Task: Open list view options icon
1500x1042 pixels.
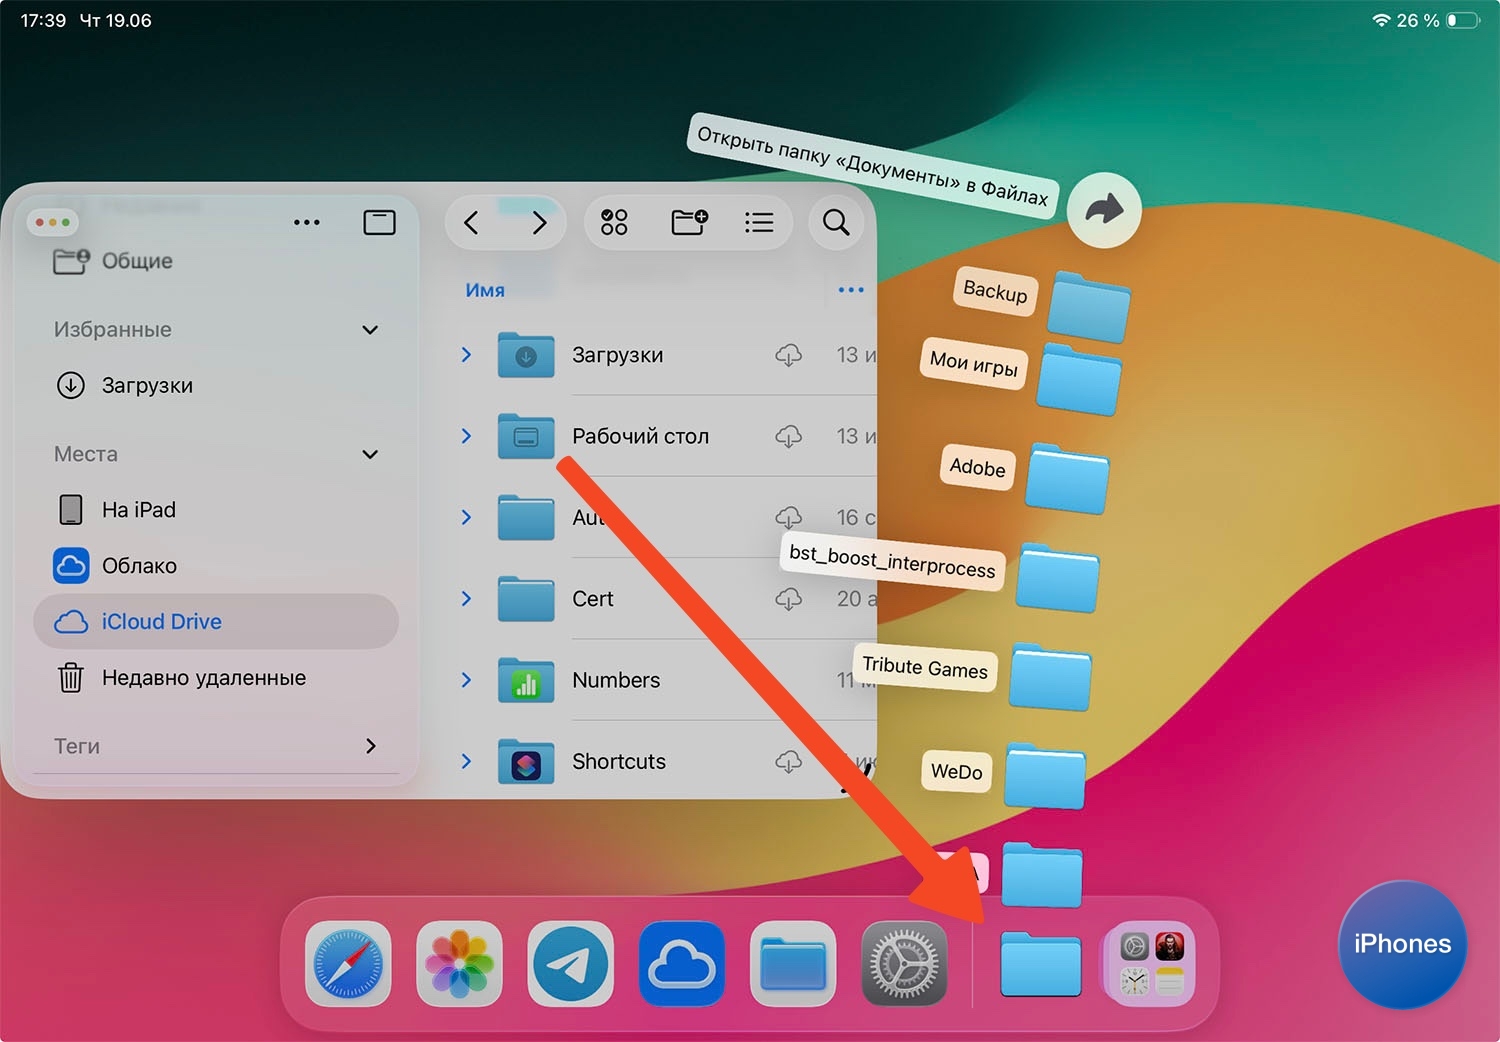Action: [x=759, y=222]
